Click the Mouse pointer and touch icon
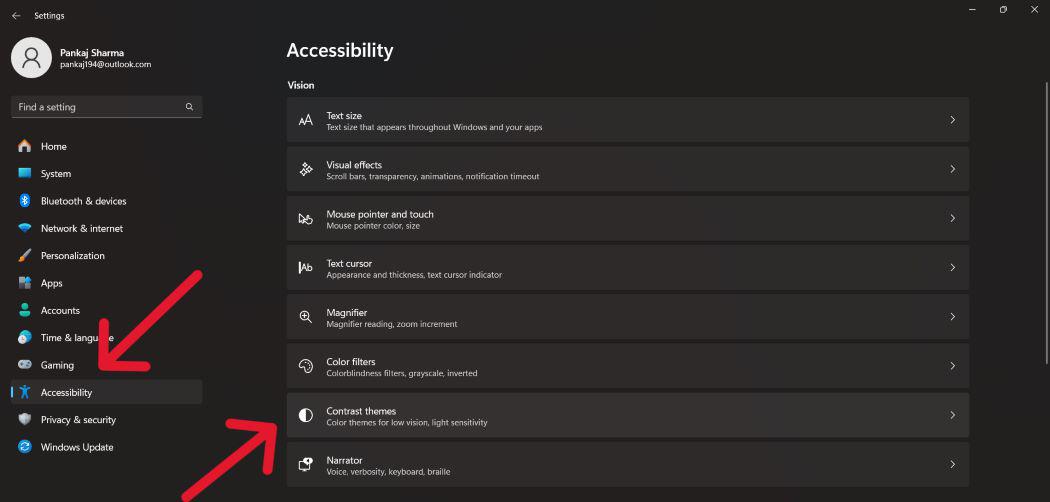Image resolution: width=1050 pixels, height=502 pixels. [306, 219]
